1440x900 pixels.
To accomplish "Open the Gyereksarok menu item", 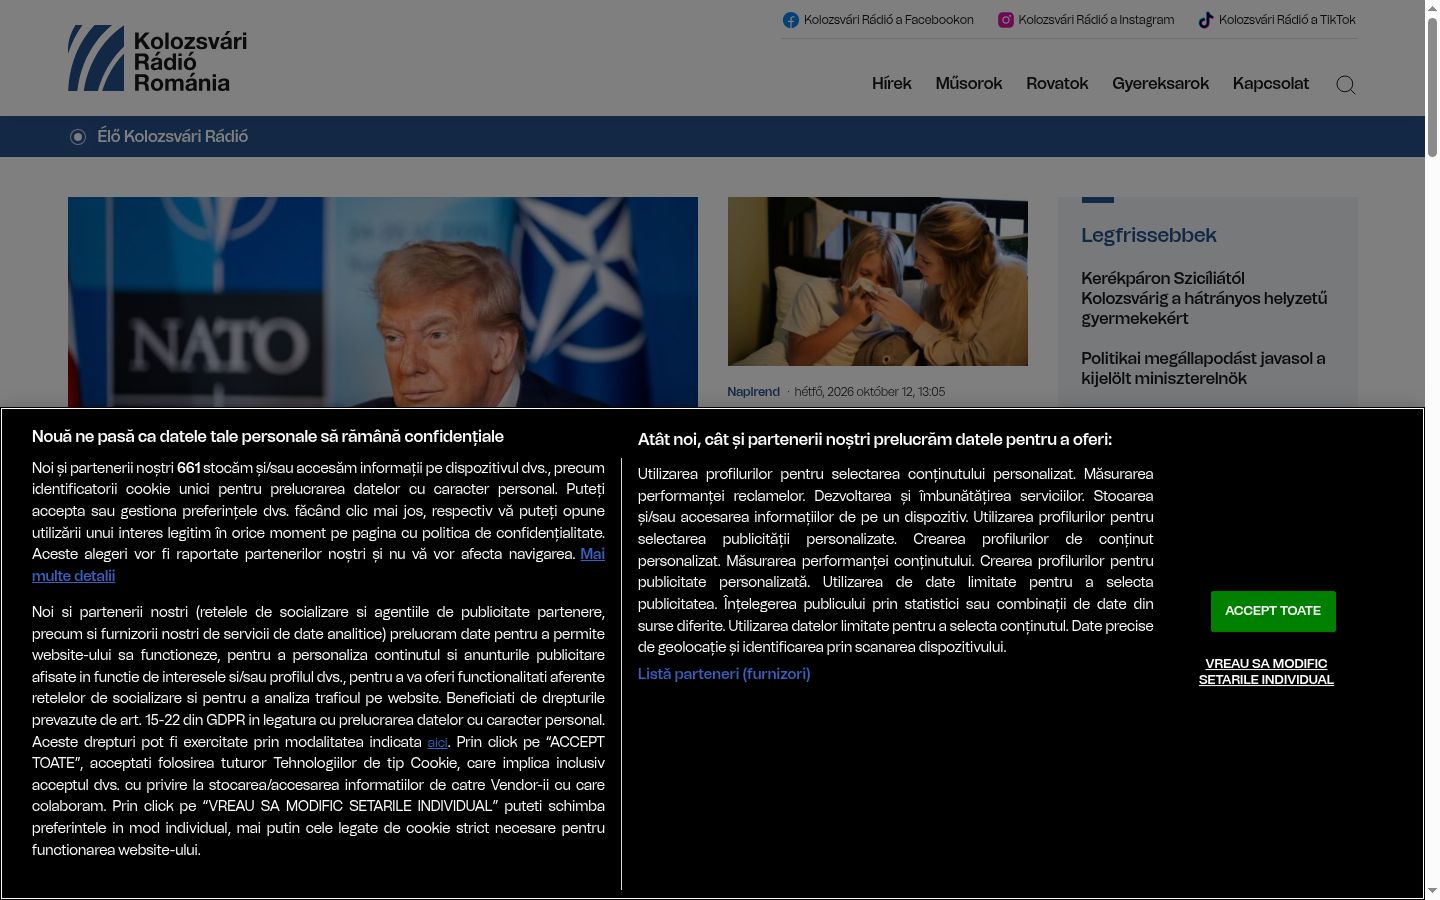I will tap(1161, 84).
